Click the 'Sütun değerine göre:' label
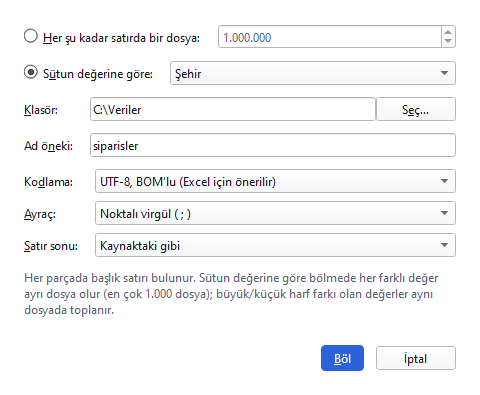 point(98,74)
